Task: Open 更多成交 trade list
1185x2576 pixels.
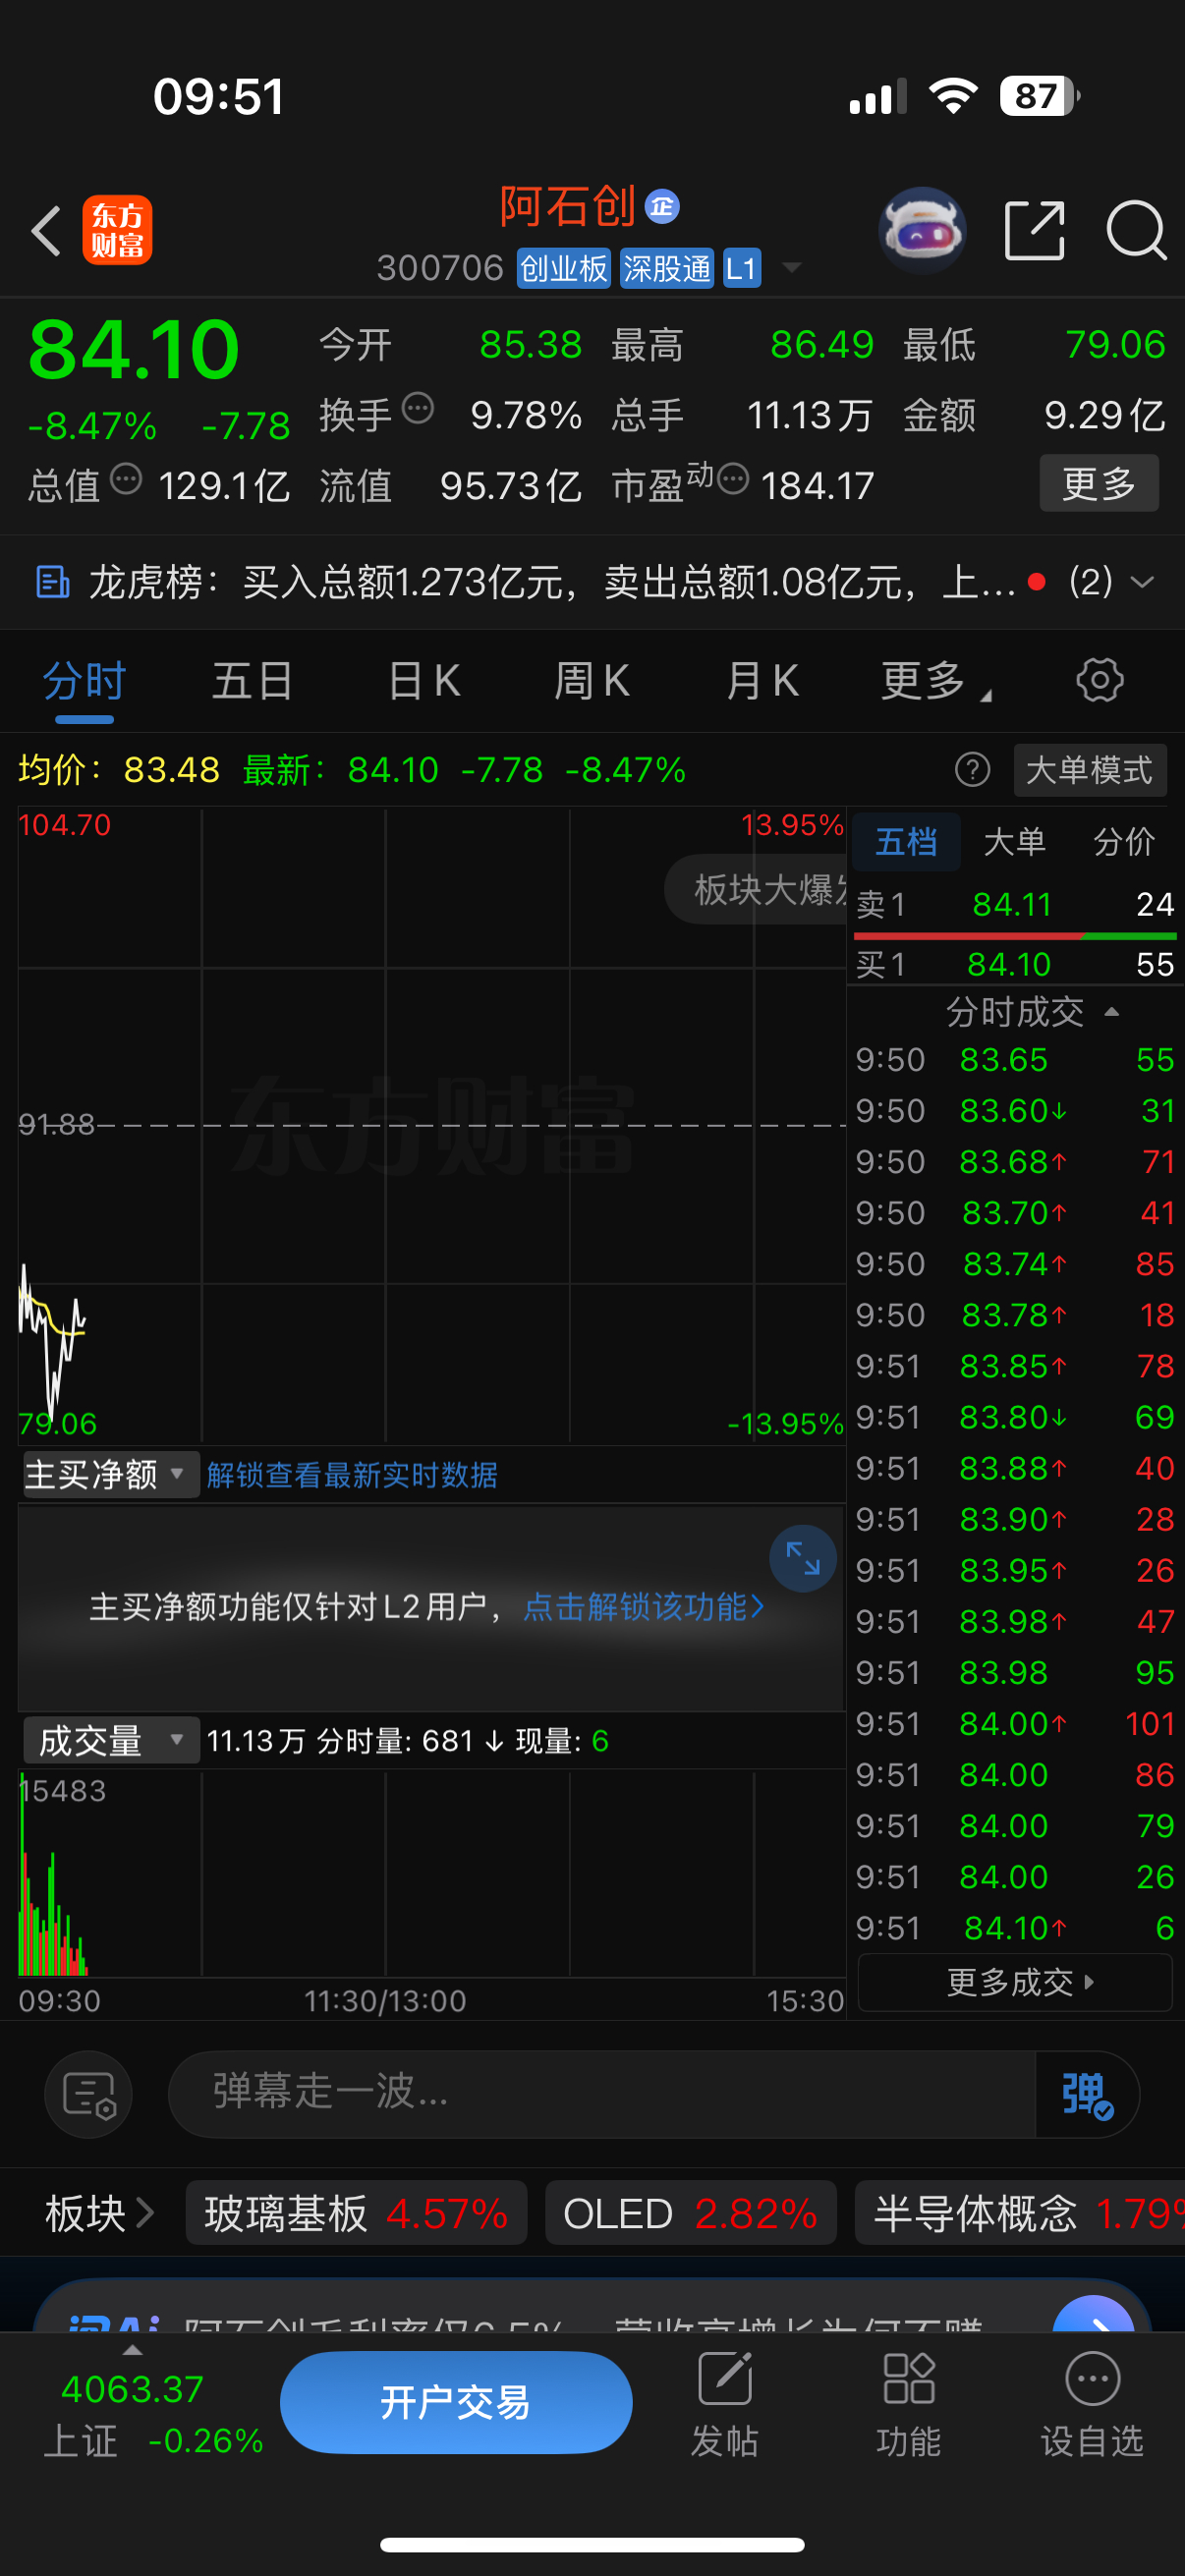Action: pyautogui.click(x=1015, y=1982)
